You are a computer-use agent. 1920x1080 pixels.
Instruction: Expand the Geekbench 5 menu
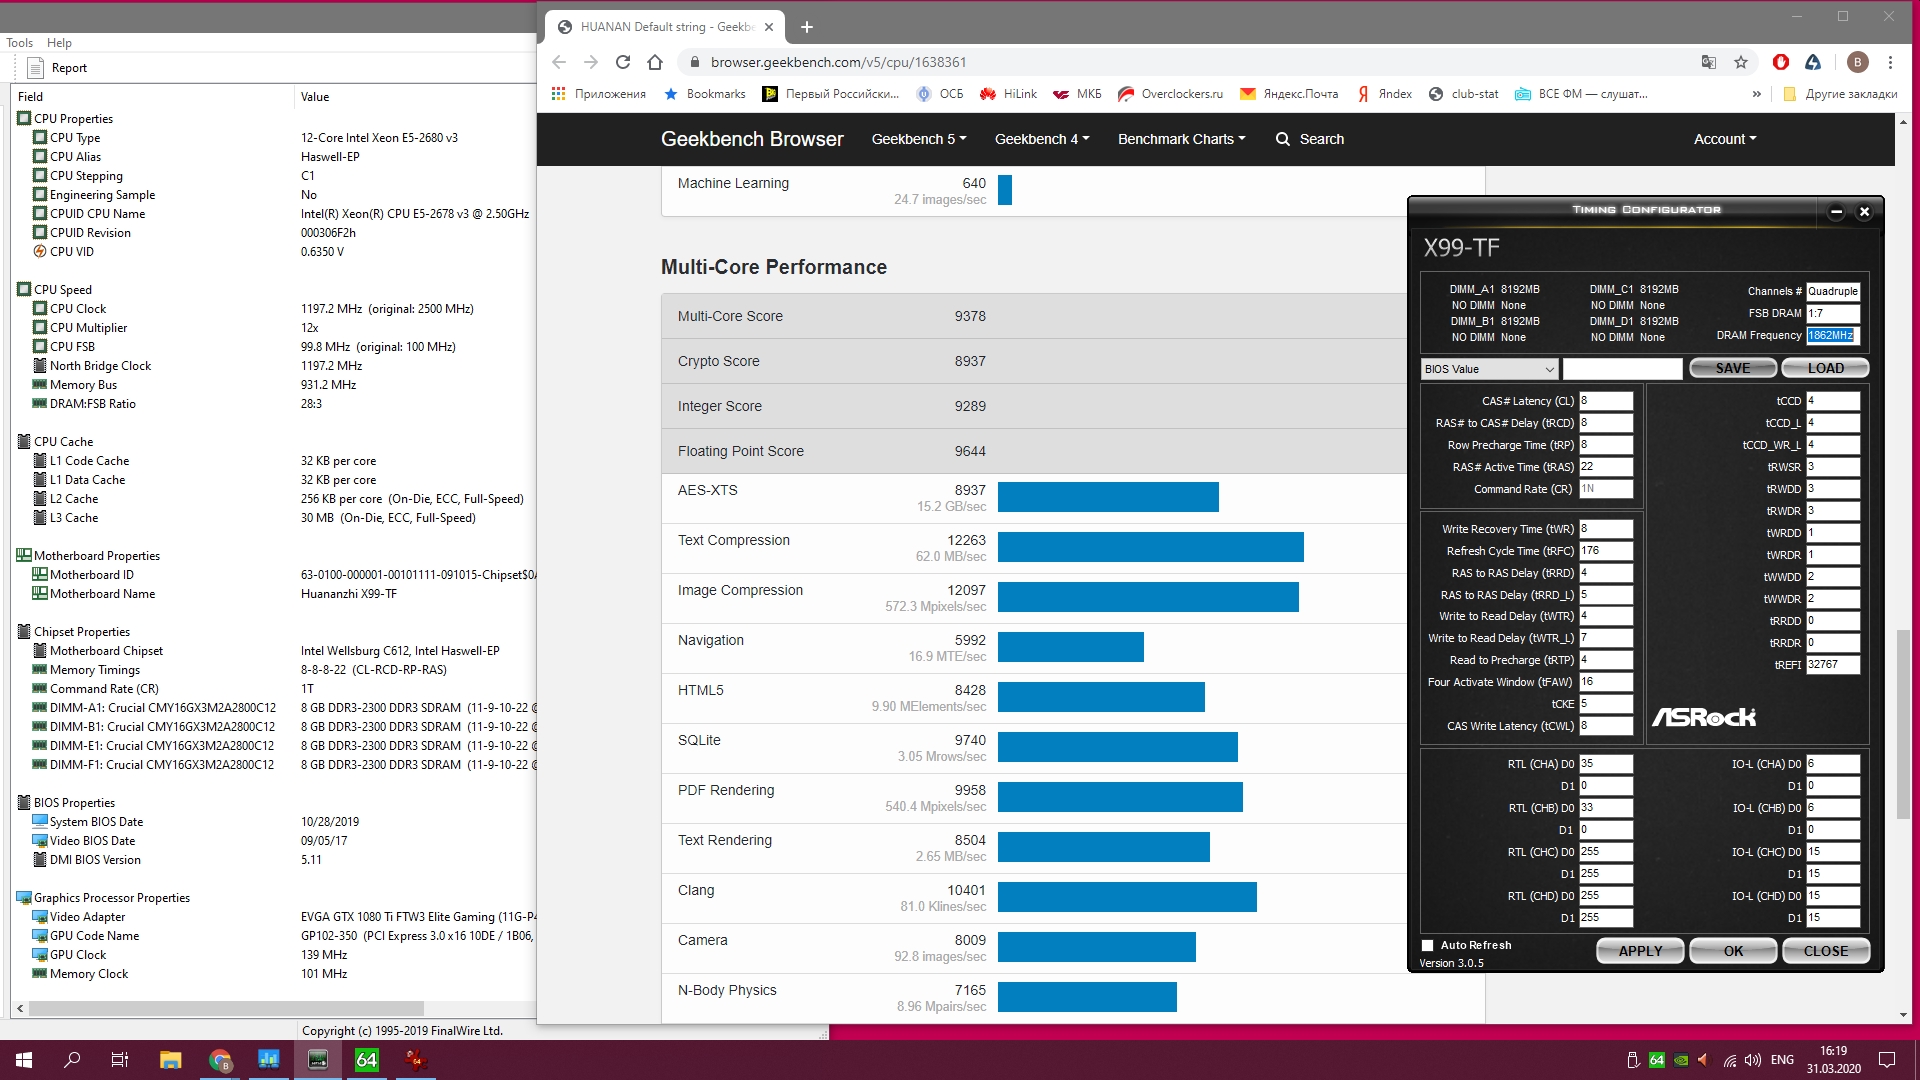(918, 139)
